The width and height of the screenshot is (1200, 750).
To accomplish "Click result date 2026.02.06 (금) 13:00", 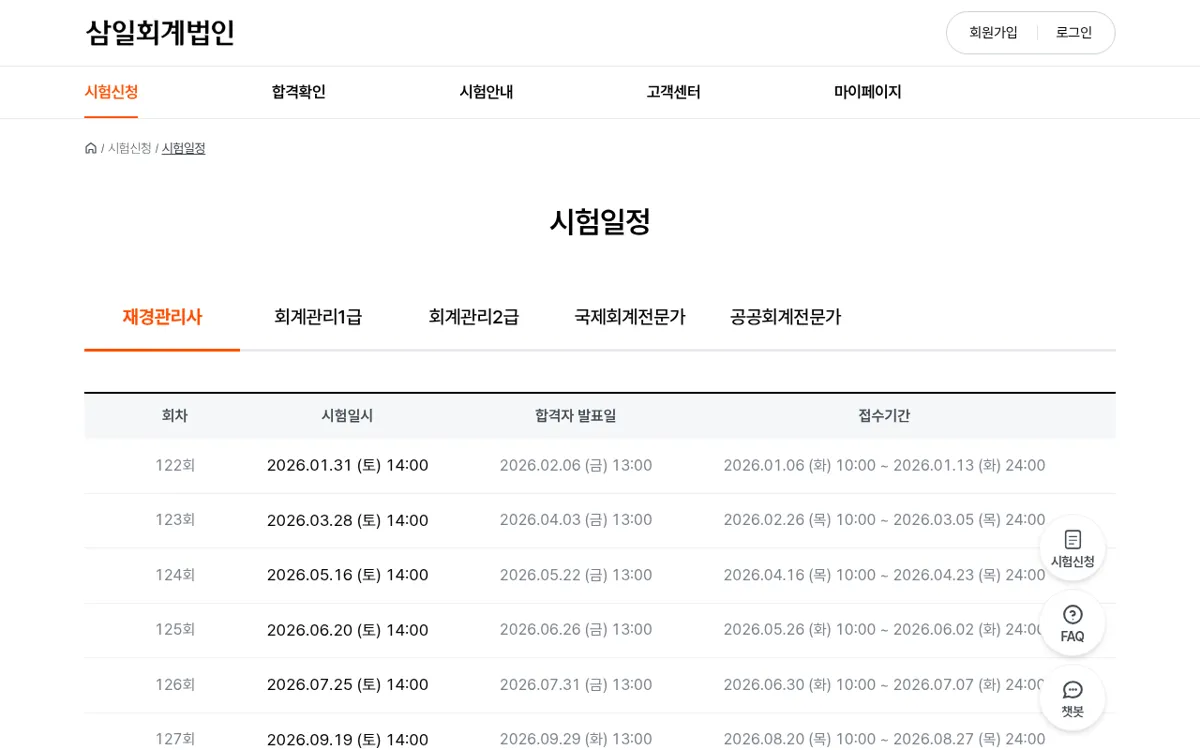I will click(x=576, y=465).
